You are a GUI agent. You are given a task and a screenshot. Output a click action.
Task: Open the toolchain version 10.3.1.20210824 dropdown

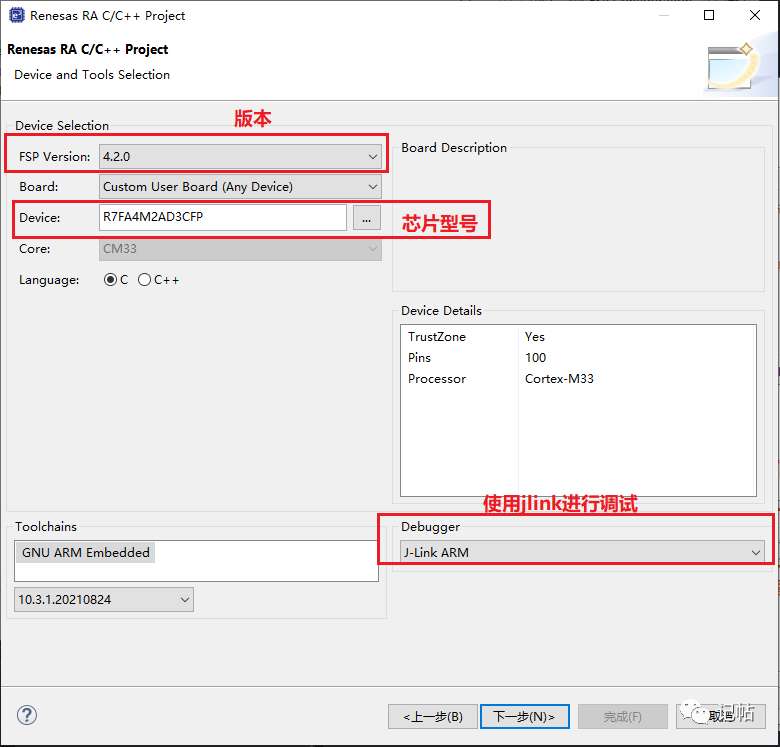pos(104,600)
